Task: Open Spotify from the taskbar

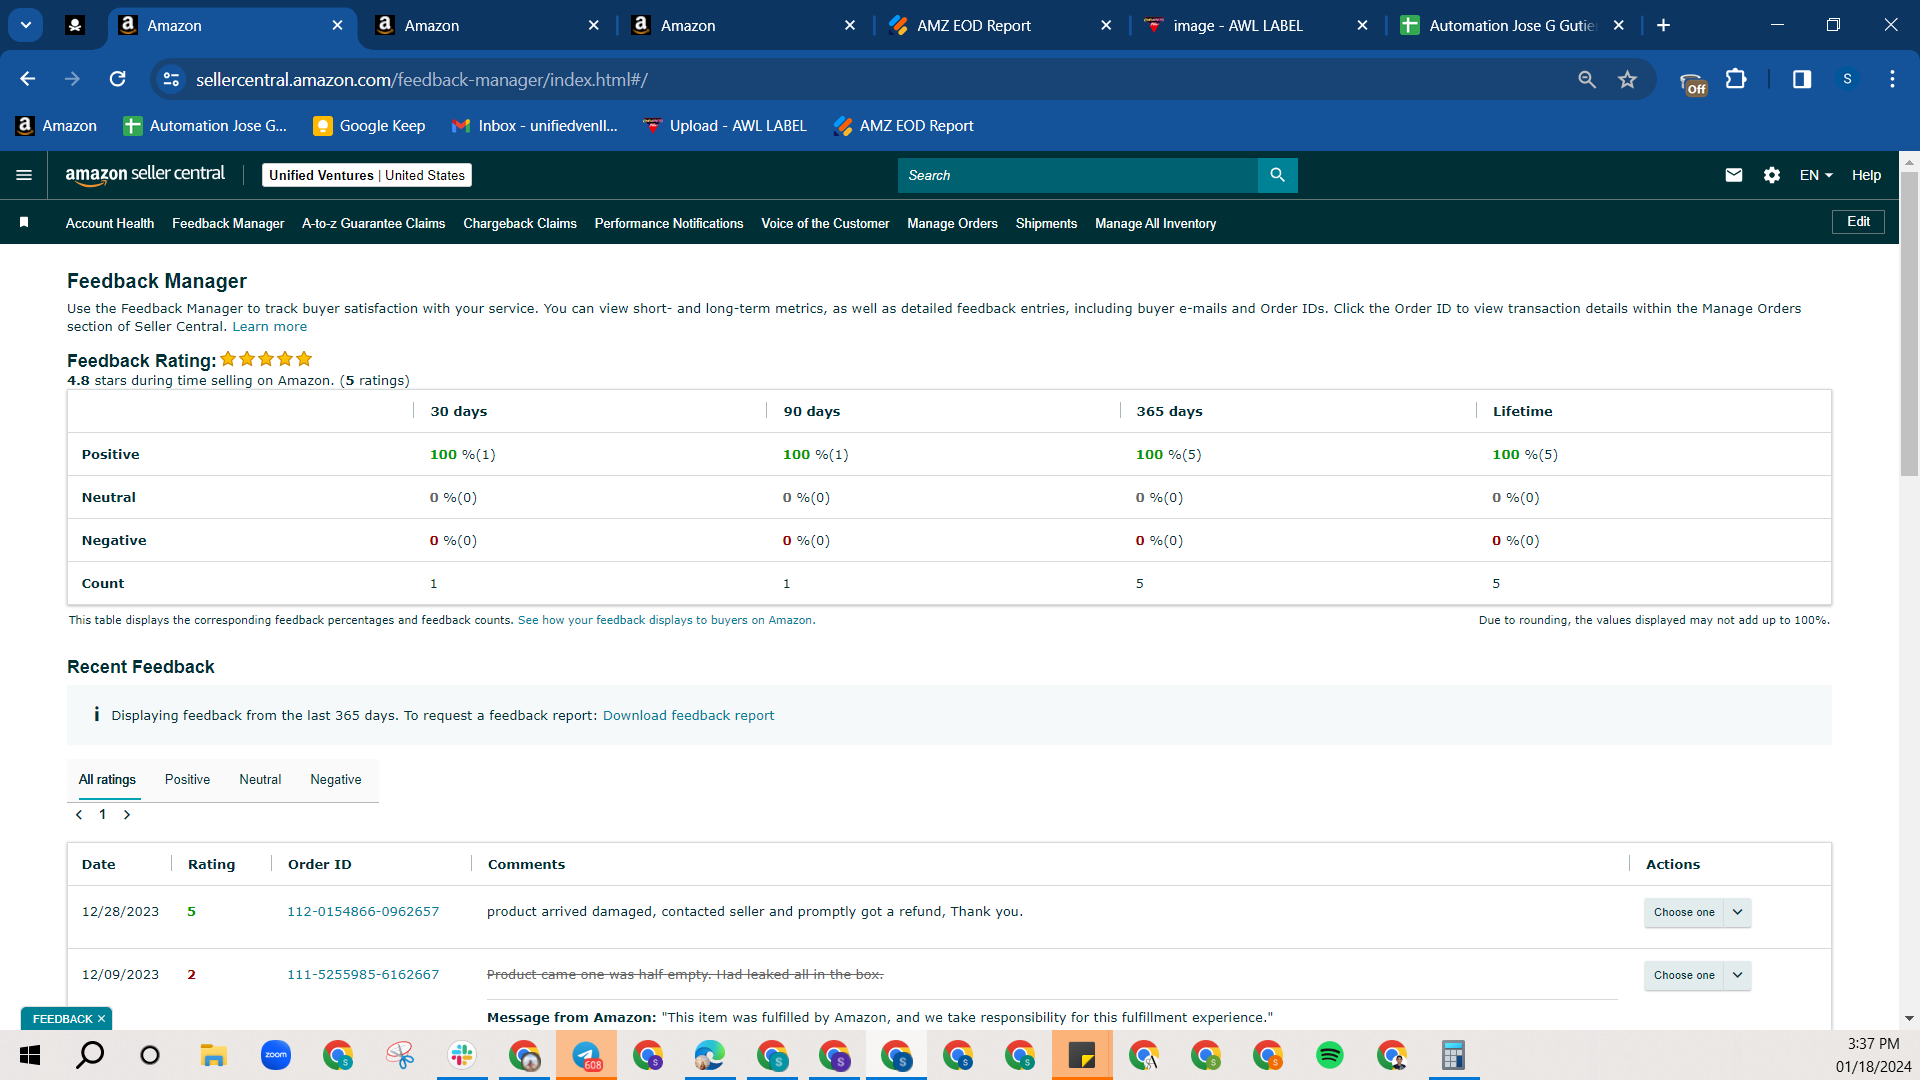Action: (x=1330, y=1055)
